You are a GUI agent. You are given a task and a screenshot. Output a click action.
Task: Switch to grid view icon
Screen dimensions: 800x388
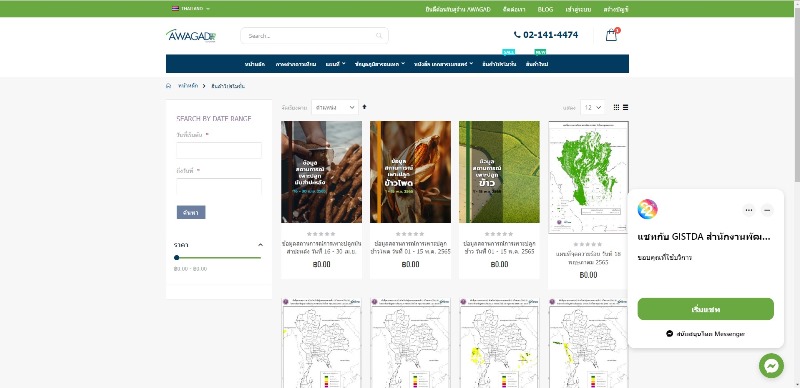tap(616, 107)
